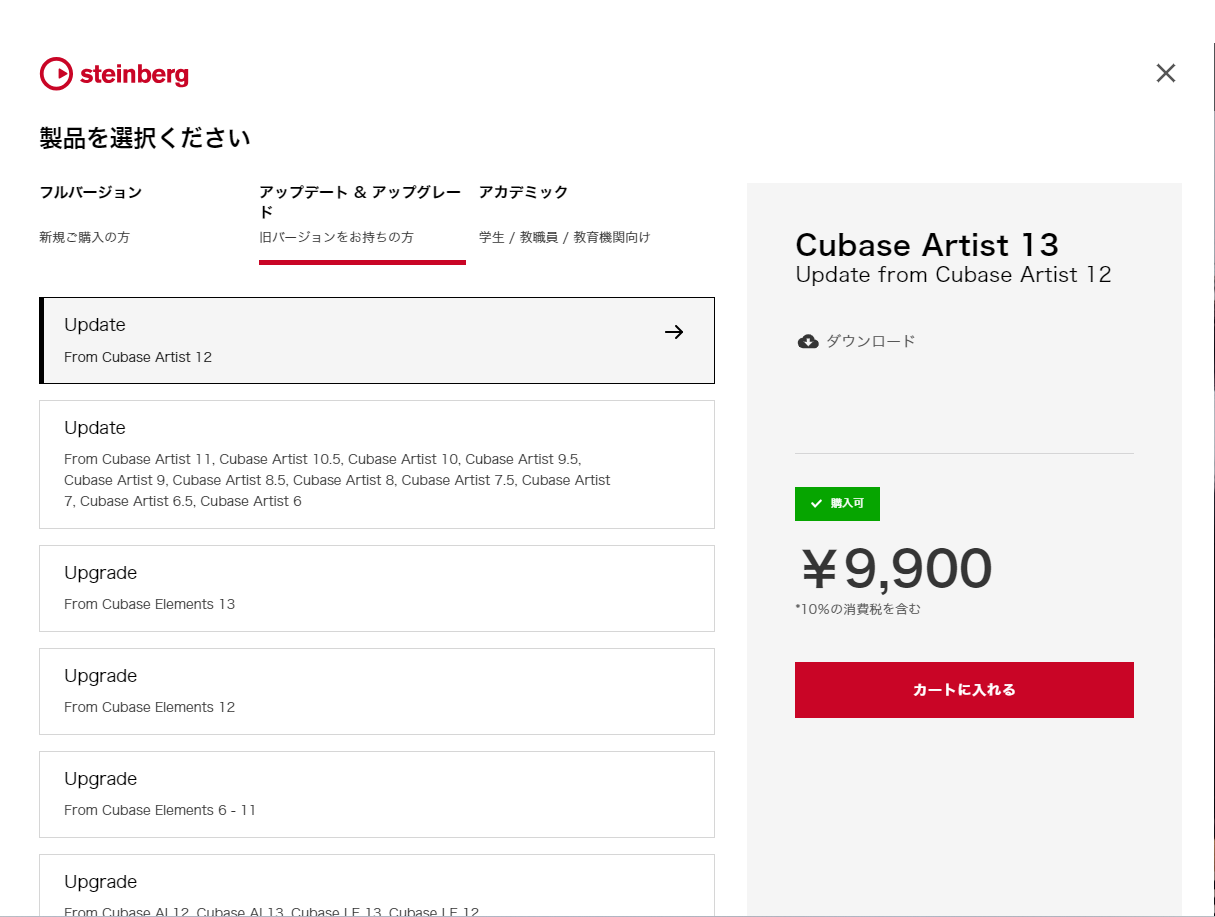1215x917 pixels.
Task: Add to cart with カートに入れる button
Action: (x=964, y=690)
